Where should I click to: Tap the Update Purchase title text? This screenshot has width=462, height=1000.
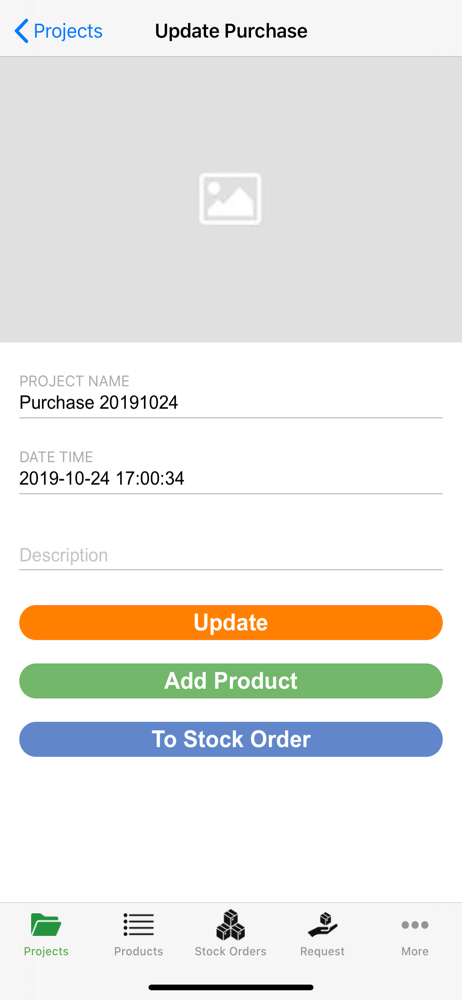(x=231, y=31)
